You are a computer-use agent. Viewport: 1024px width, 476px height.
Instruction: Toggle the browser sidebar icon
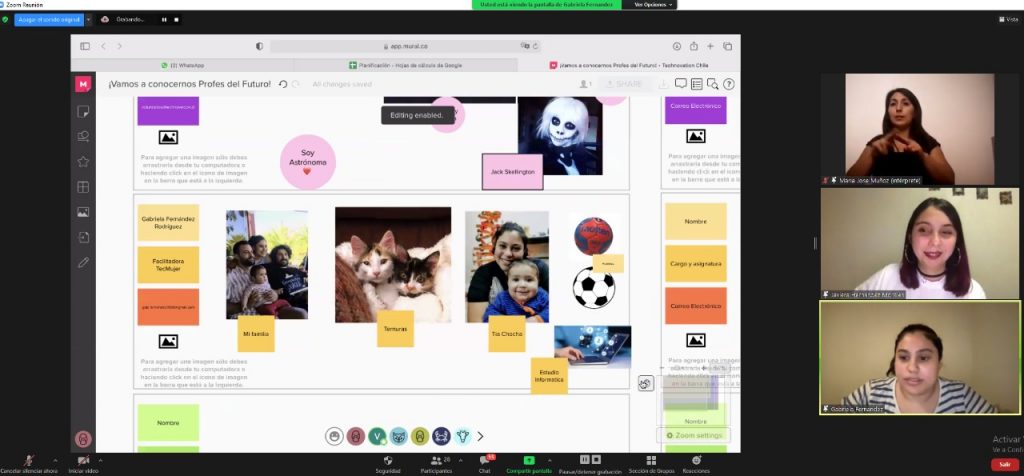85,46
